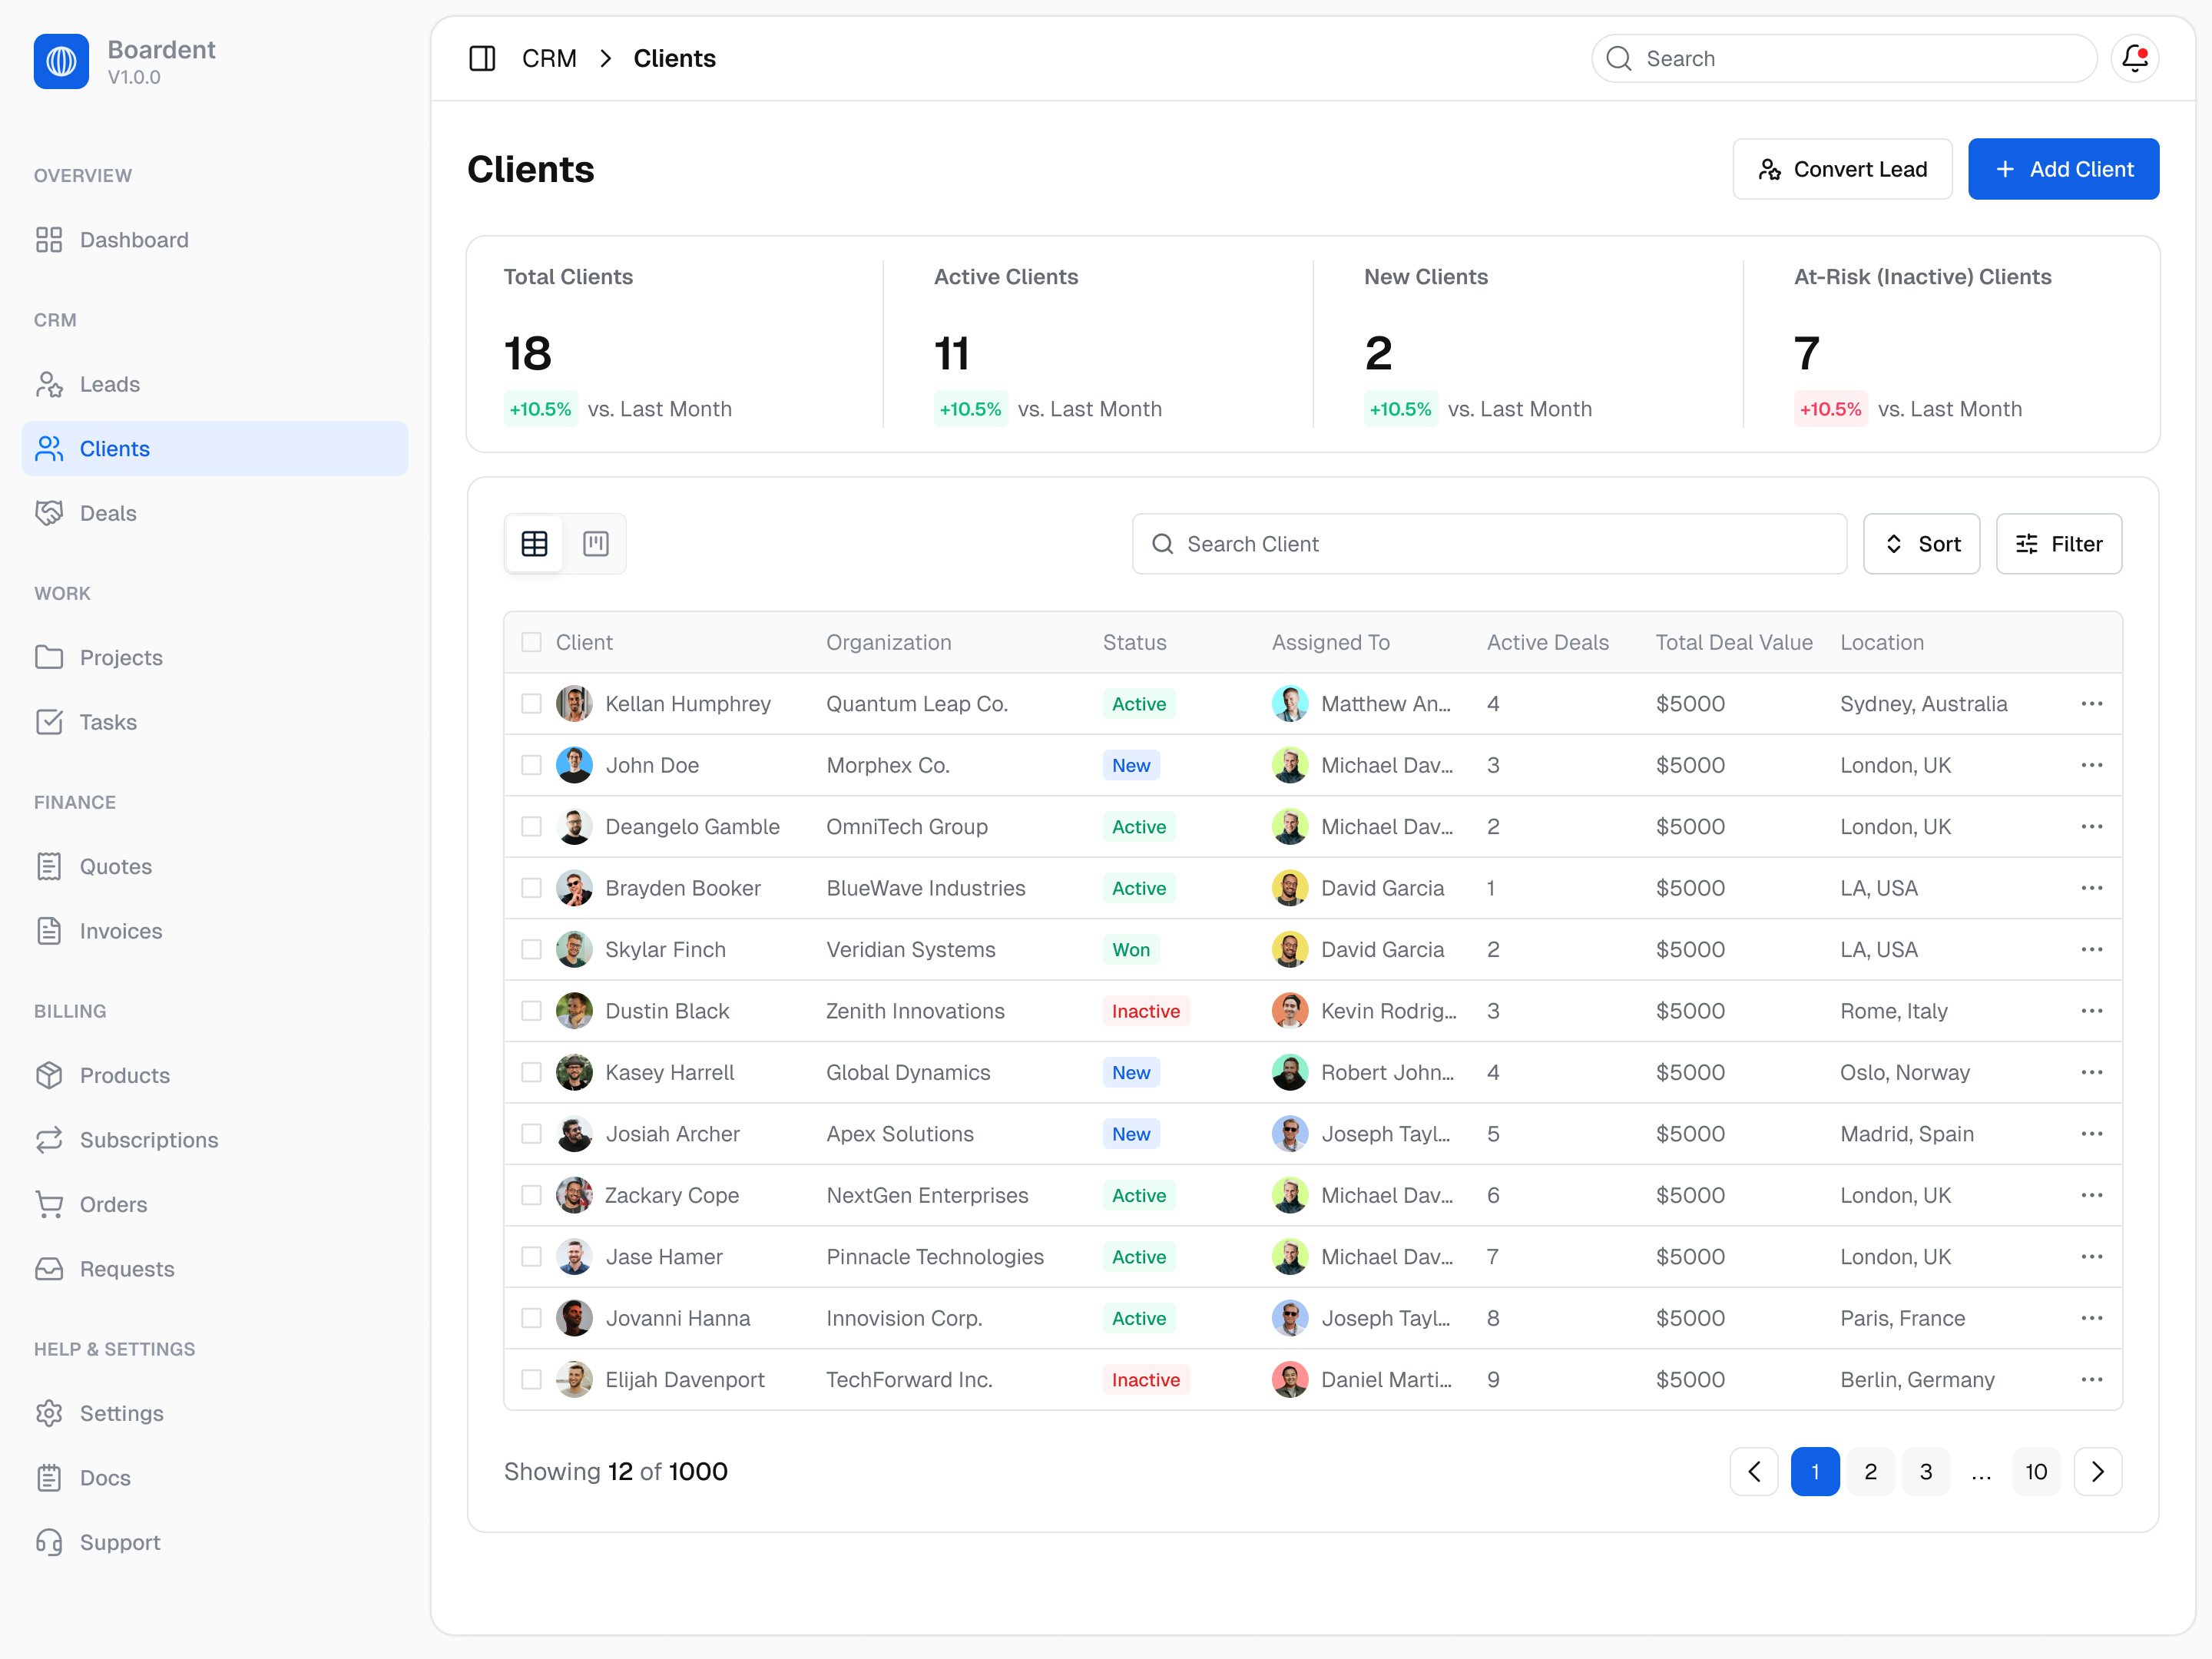The image size is (2212, 1659).
Task: Open row actions for Zackary Cope
Action: 2092,1195
